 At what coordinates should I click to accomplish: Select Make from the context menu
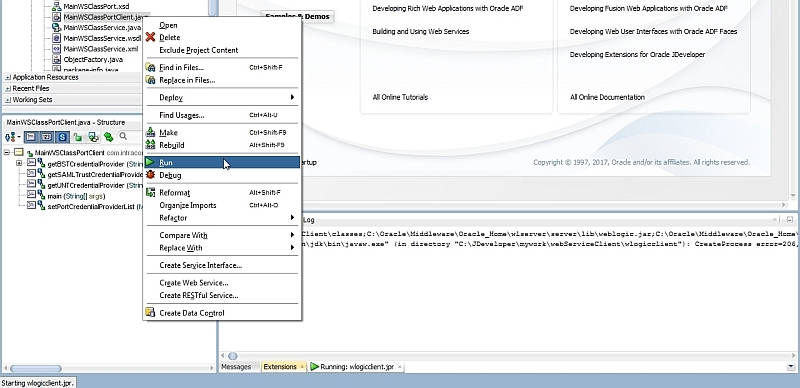point(222,133)
